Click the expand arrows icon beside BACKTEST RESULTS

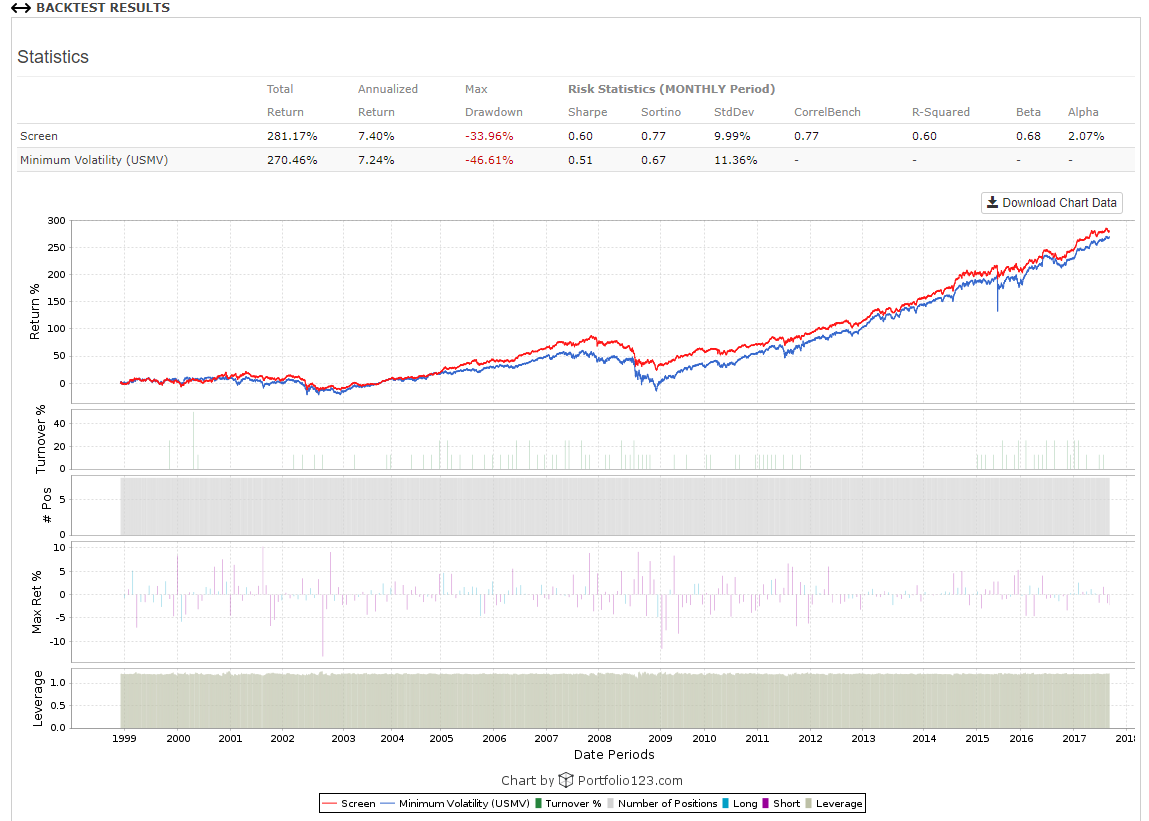(x=19, y=8)
